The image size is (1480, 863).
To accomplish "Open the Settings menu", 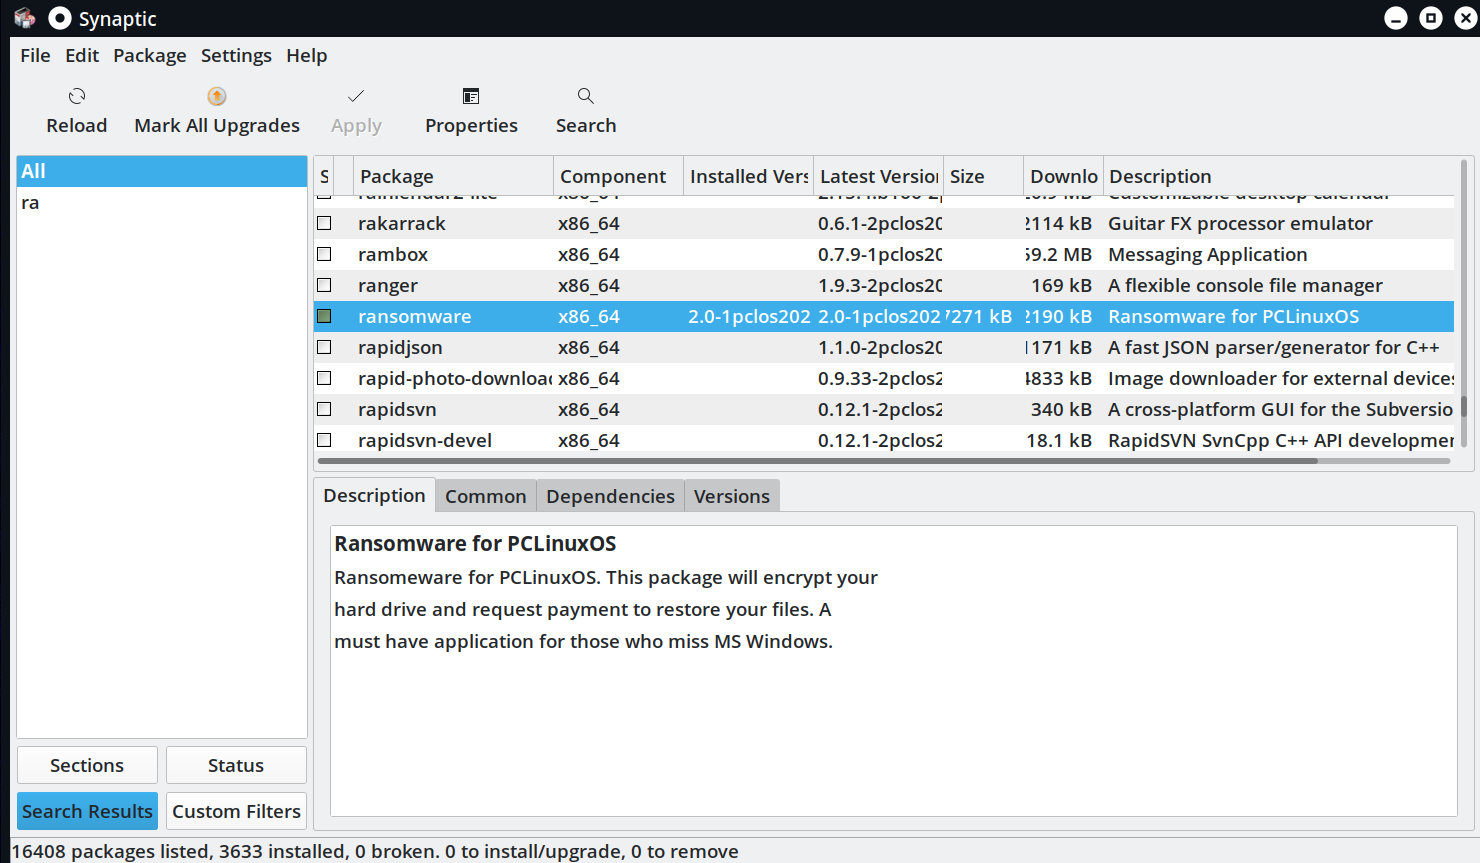I will tap(236, 56).
